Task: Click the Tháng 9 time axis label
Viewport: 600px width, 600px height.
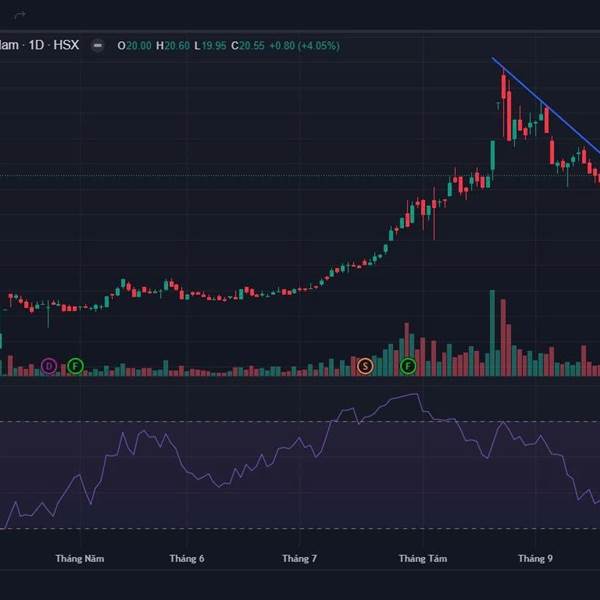Action: pyautogui.click(x=535, y=559)
